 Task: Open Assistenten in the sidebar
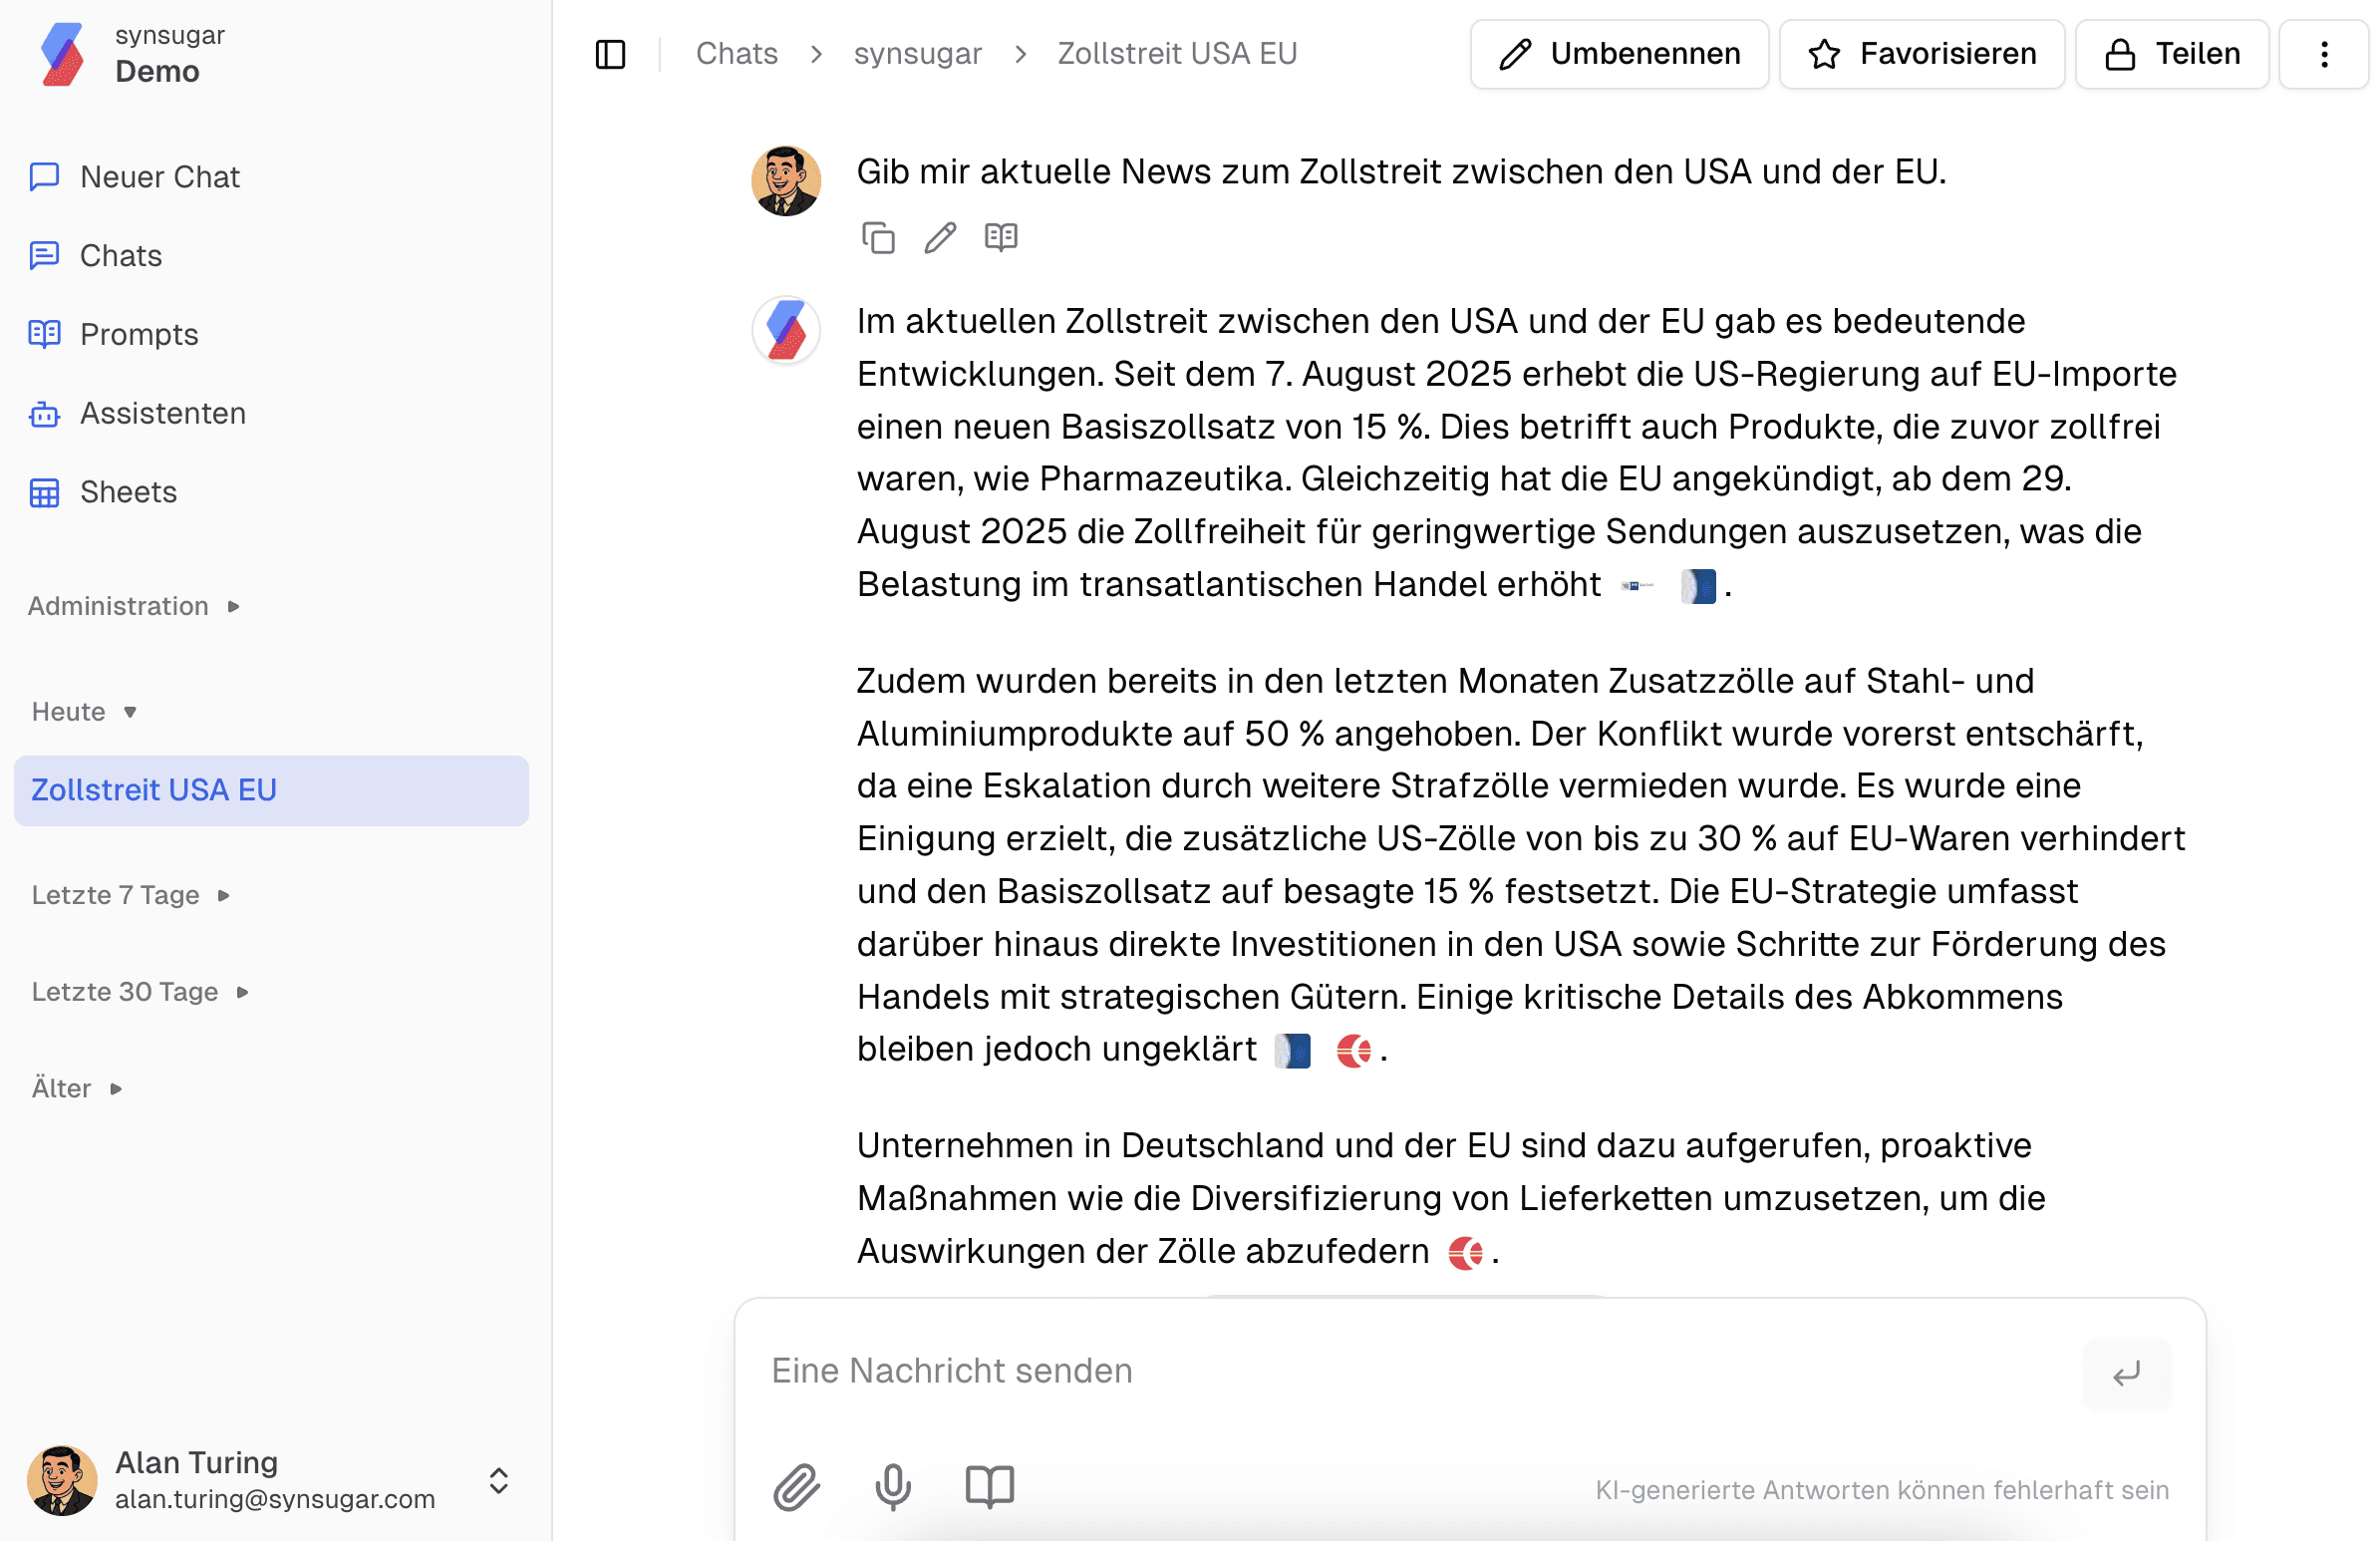coord(162,413)
